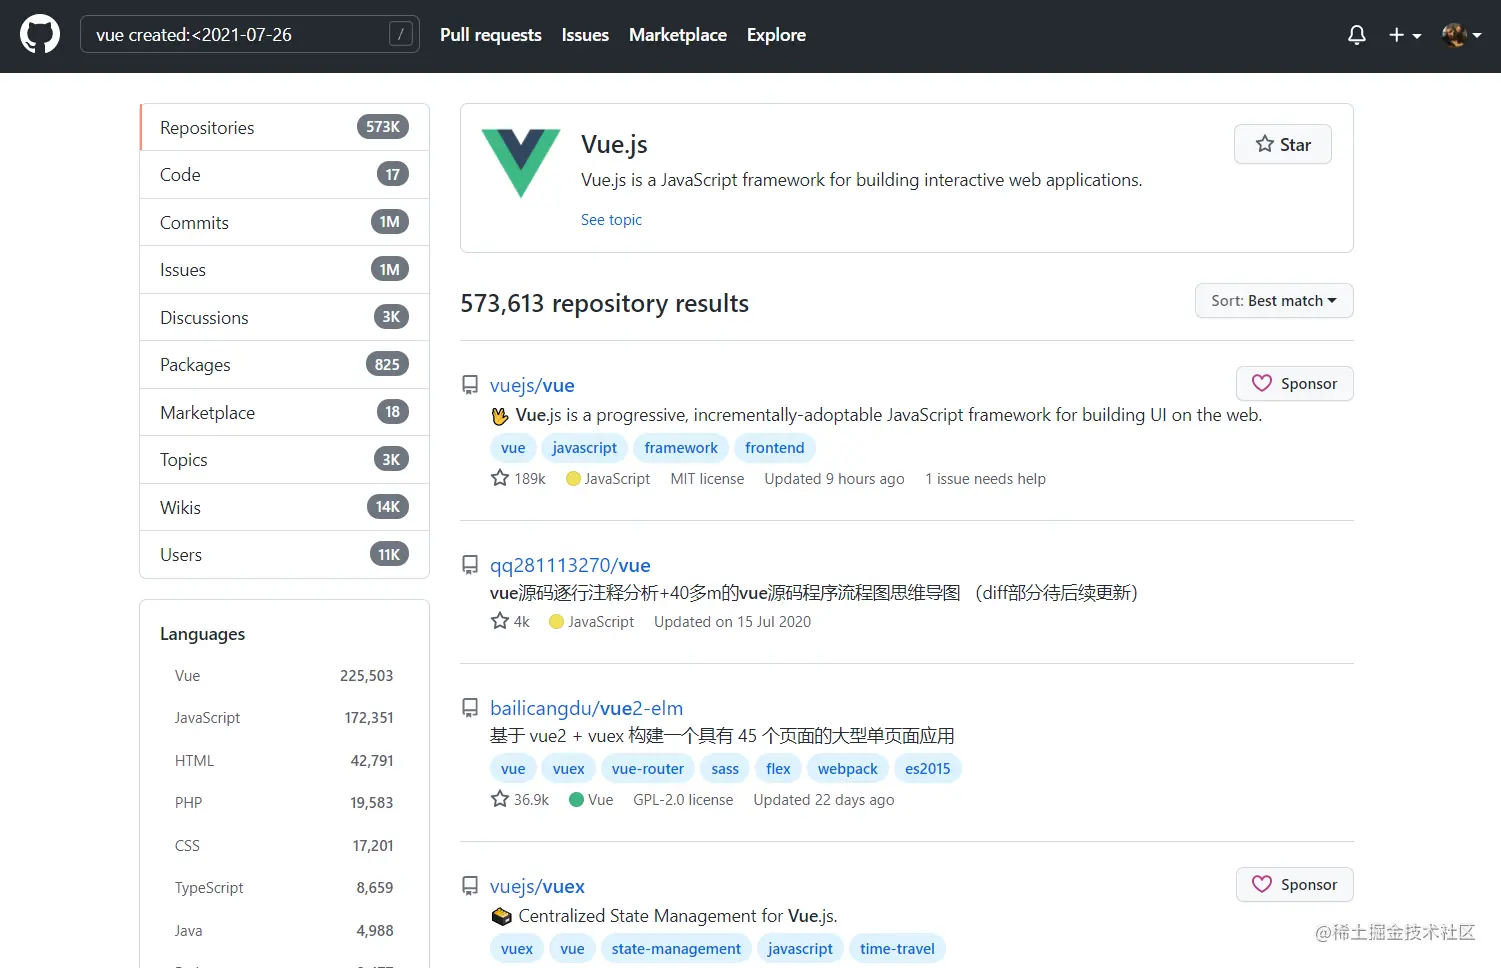Click the repo icon beside bailicangdu/vue2-elm
Viewport: 1501px width, 968px height.
click(x=470, y=708)
